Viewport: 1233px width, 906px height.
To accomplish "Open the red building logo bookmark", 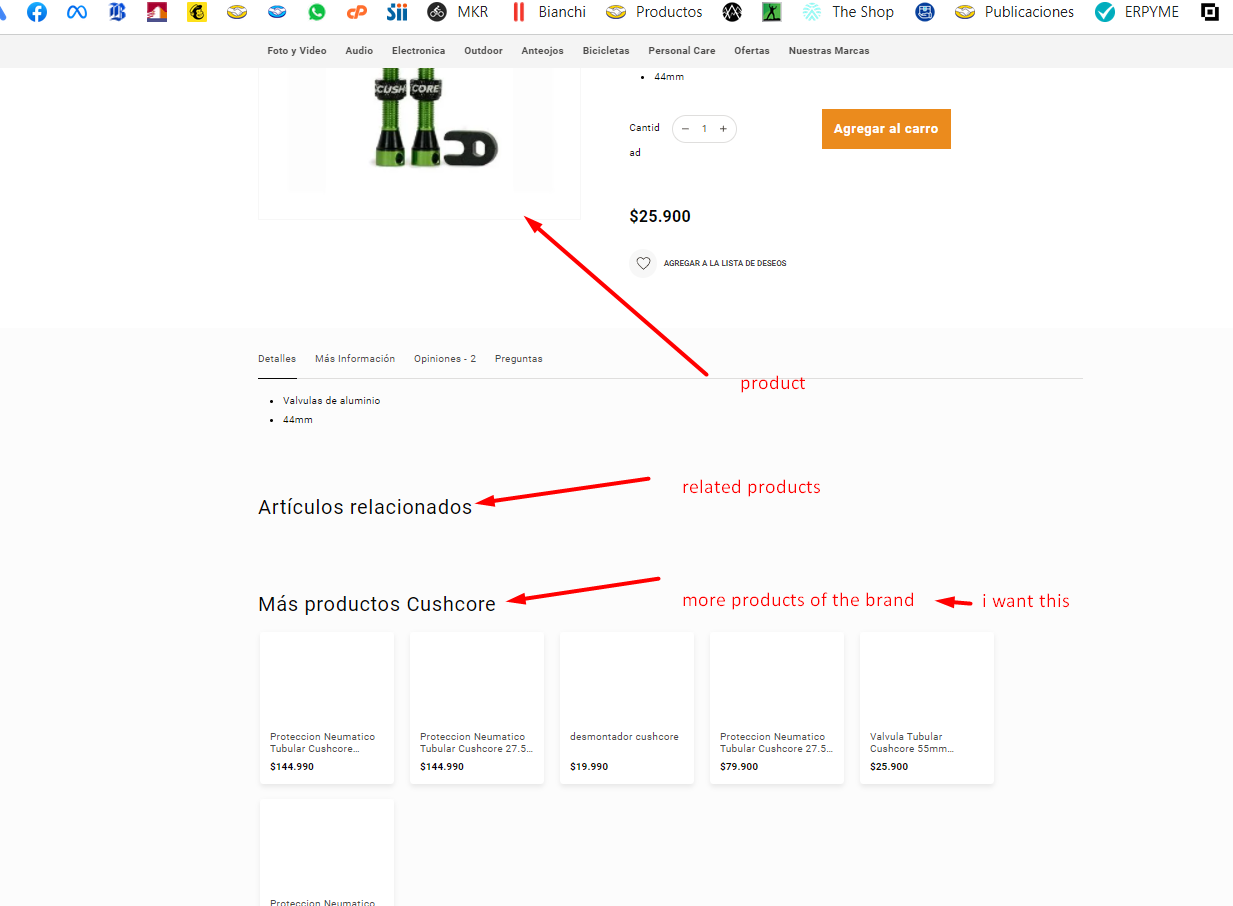I will [x=157, y=12].
